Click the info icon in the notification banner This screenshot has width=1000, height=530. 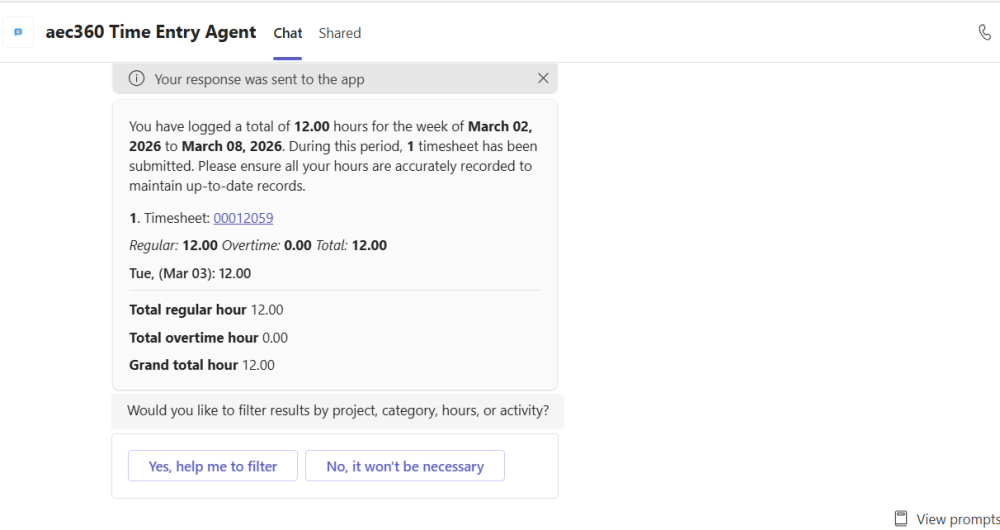[136, 79]
